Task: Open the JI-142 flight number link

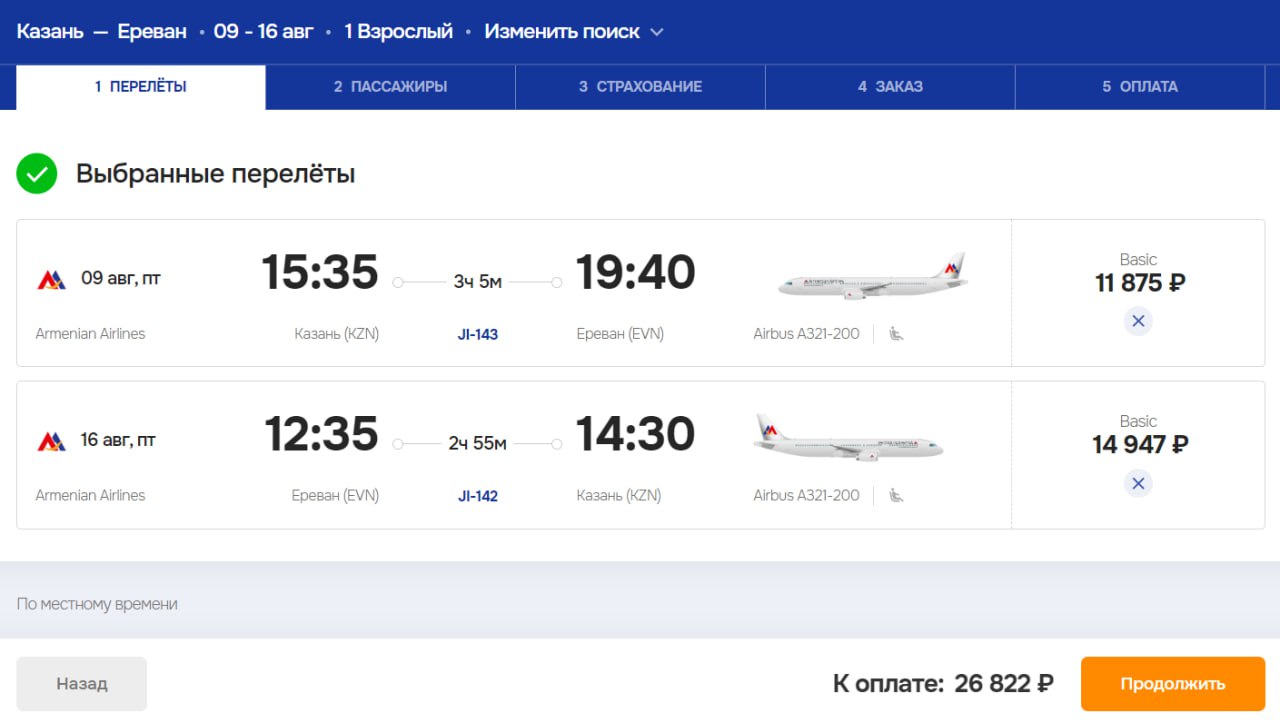Action: 478,496
